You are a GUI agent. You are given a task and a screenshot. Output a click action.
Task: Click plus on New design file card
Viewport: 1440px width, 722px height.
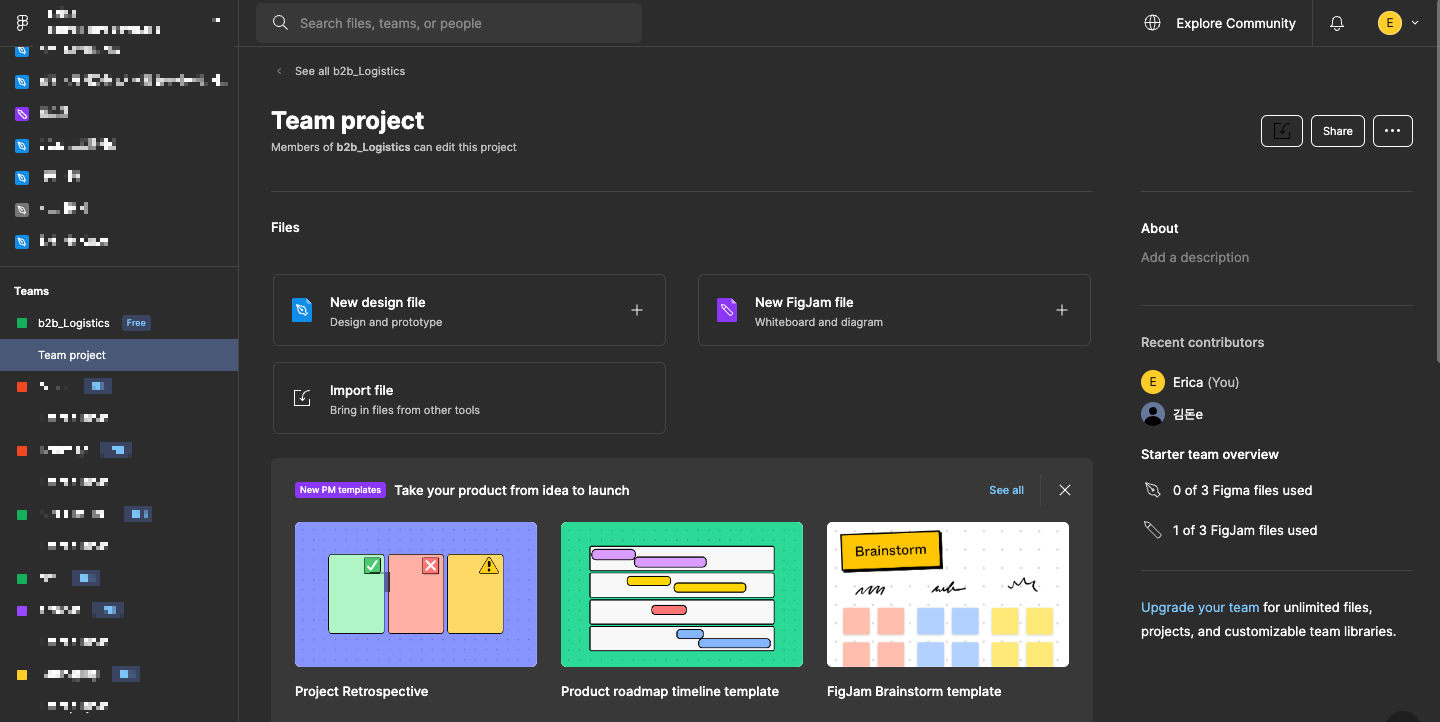coord(637,310)
